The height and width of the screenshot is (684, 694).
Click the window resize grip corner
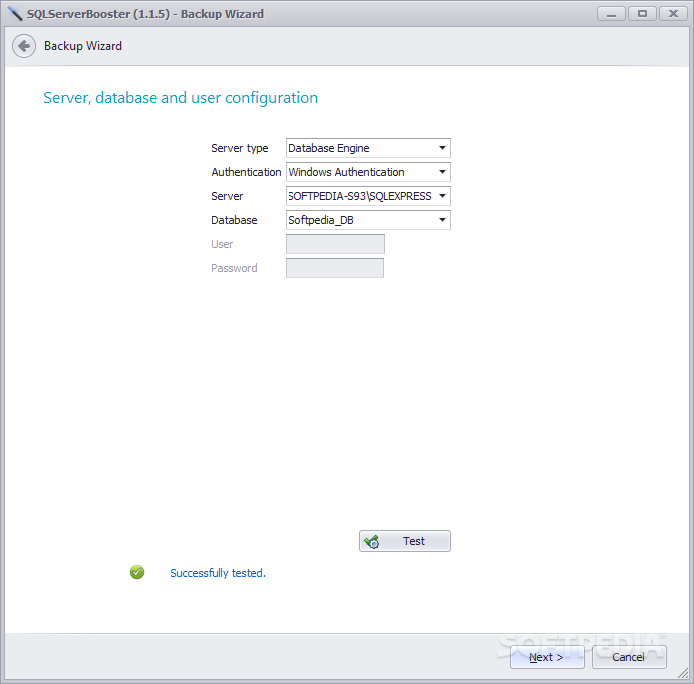click(683, 673)
